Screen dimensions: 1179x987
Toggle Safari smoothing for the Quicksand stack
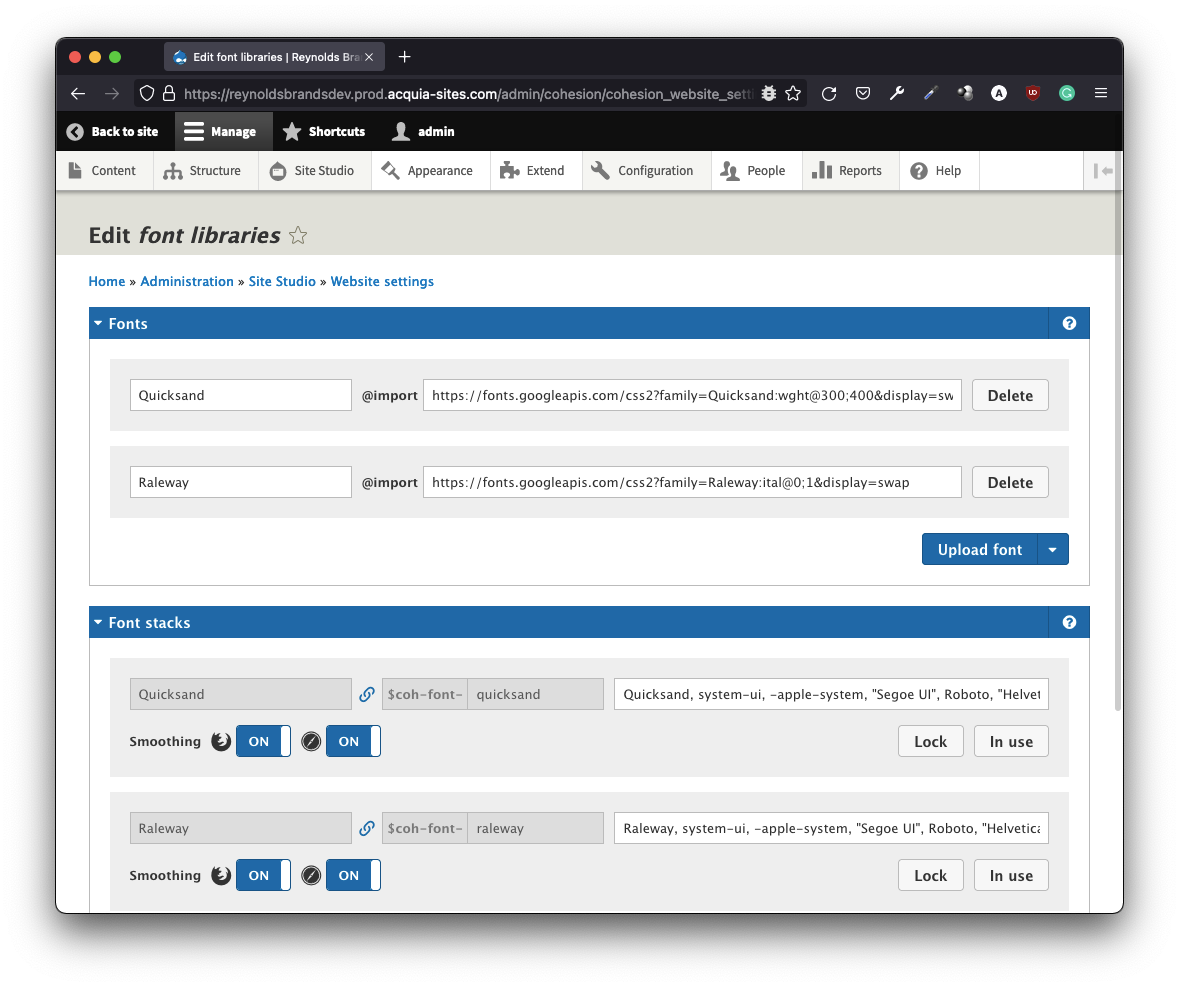(353, 741)
